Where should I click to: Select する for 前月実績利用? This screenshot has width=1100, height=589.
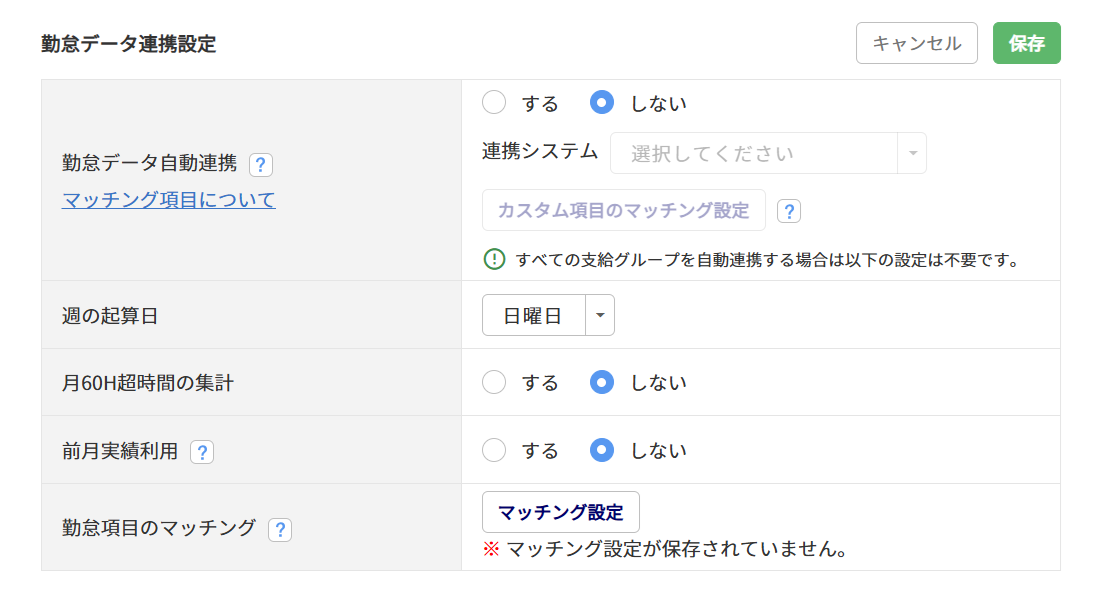click(x=494, y=450)
